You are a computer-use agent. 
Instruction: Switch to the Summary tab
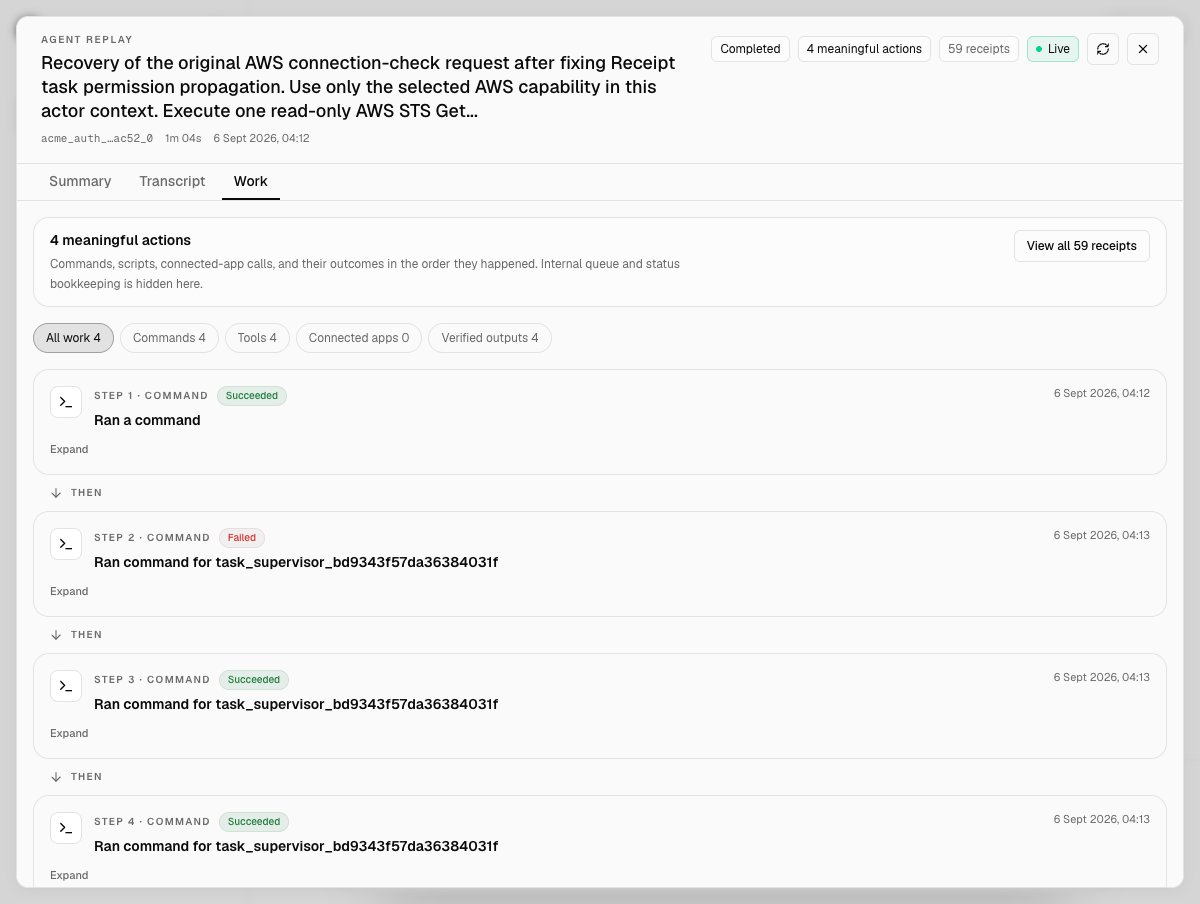[80, 181]
